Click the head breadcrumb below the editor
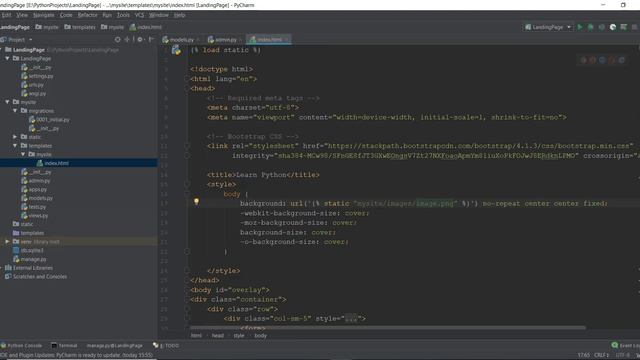Image resolution: width=640 pixels, height=360 pixels. [x=218, y=336]
